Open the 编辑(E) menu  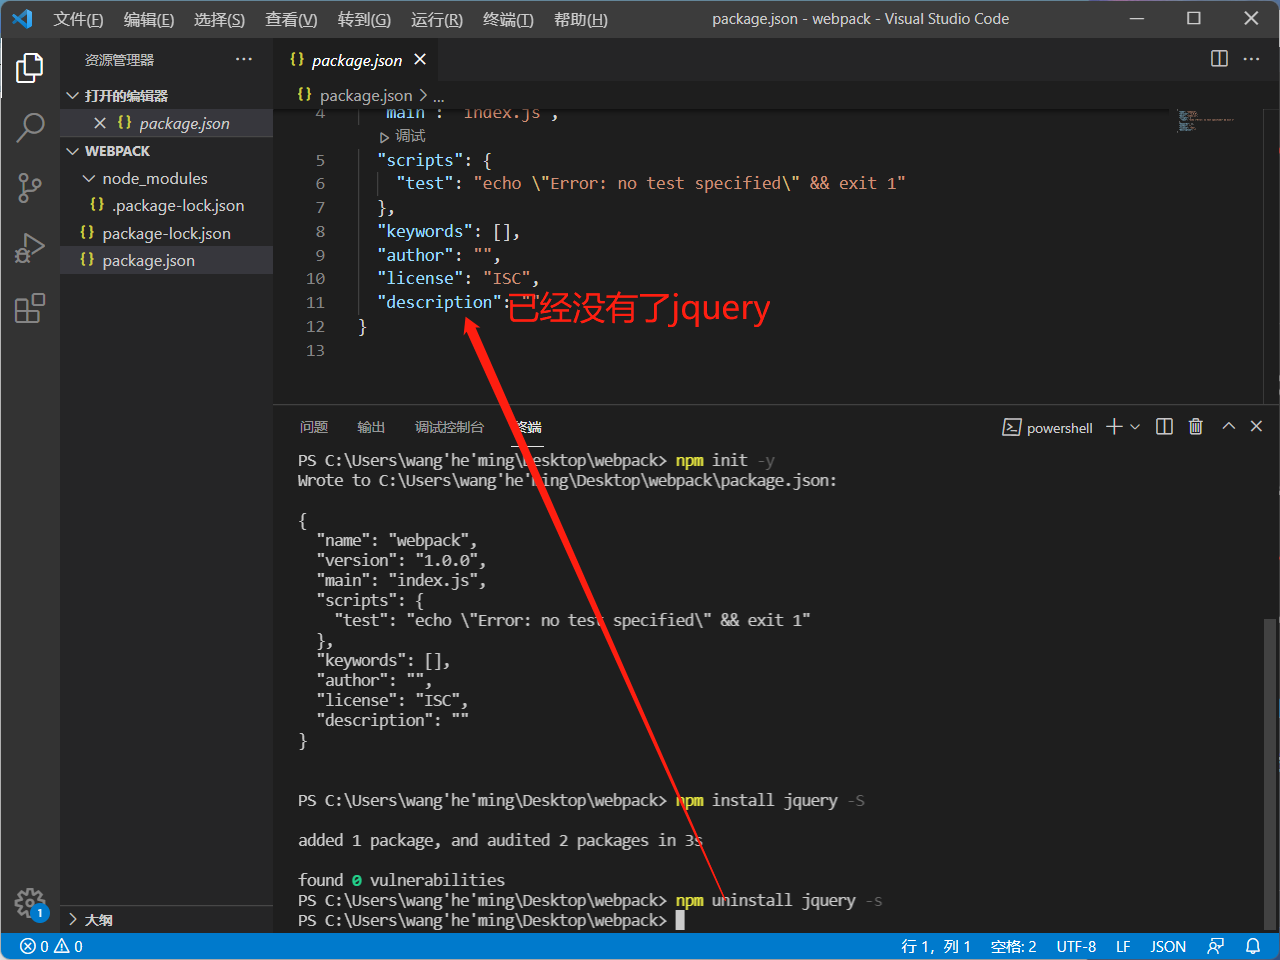149,19
